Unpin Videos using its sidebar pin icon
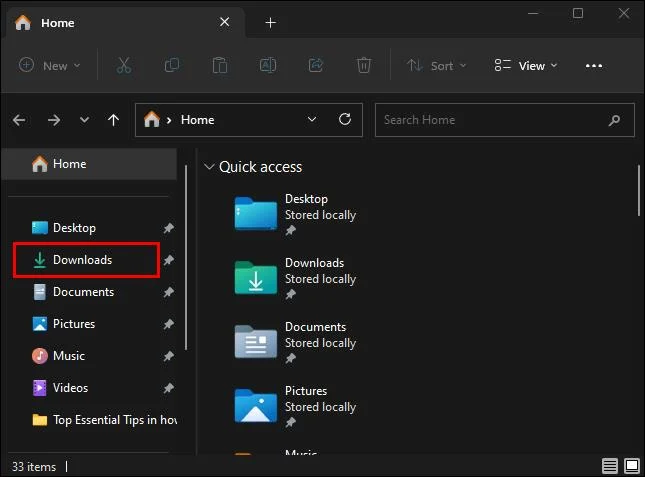Image resolution: width=645 pixels, height=477 pixels. [x=169, y=388]
